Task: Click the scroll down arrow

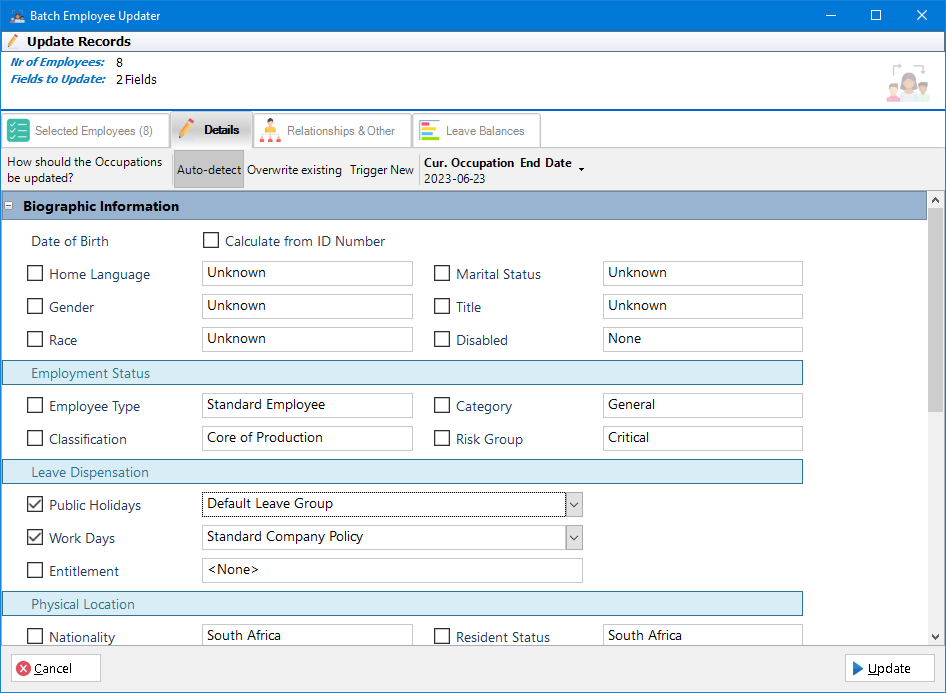Action: pos(935,636)
